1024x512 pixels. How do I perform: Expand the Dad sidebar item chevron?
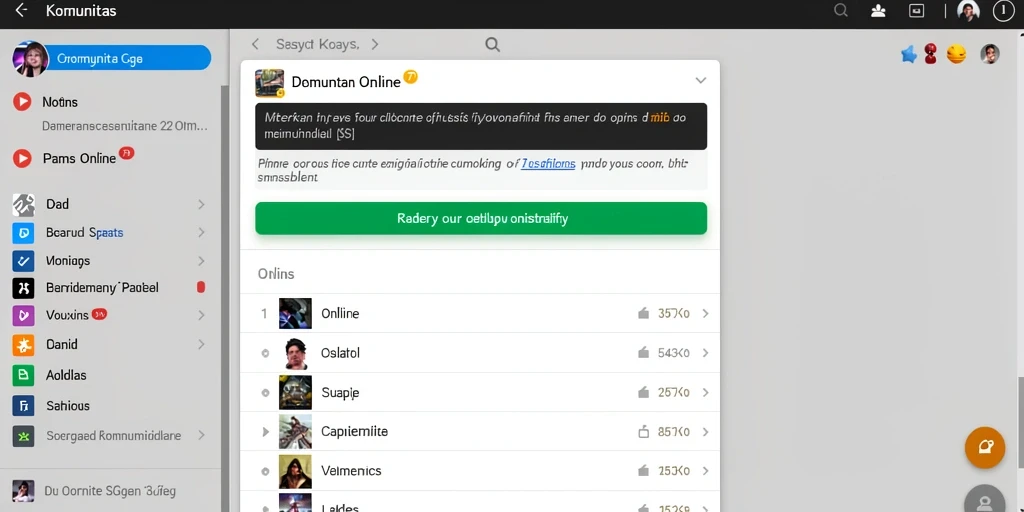pos(201,204)
